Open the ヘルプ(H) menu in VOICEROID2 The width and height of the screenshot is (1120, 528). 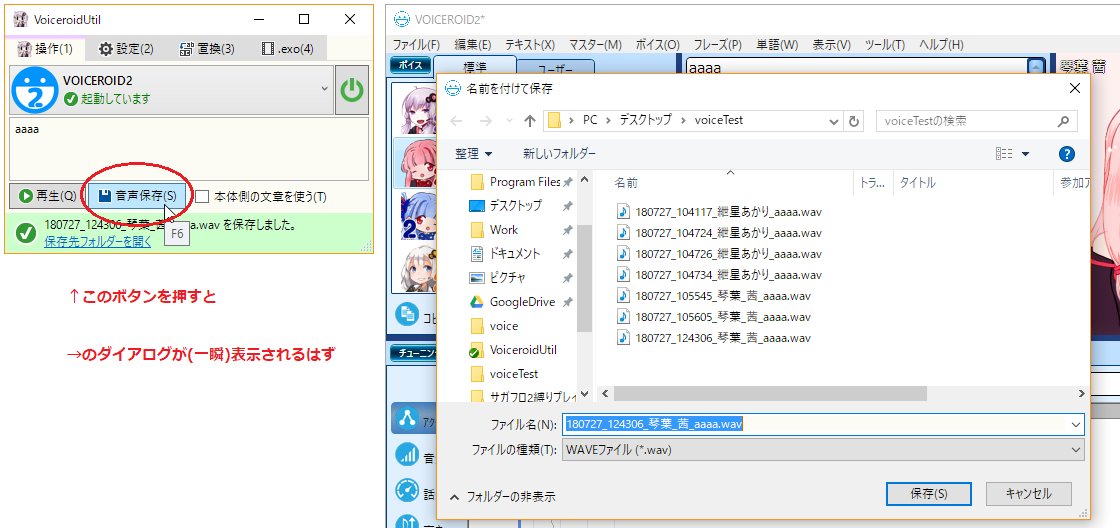pyautogui.click(x=941, y=44)
